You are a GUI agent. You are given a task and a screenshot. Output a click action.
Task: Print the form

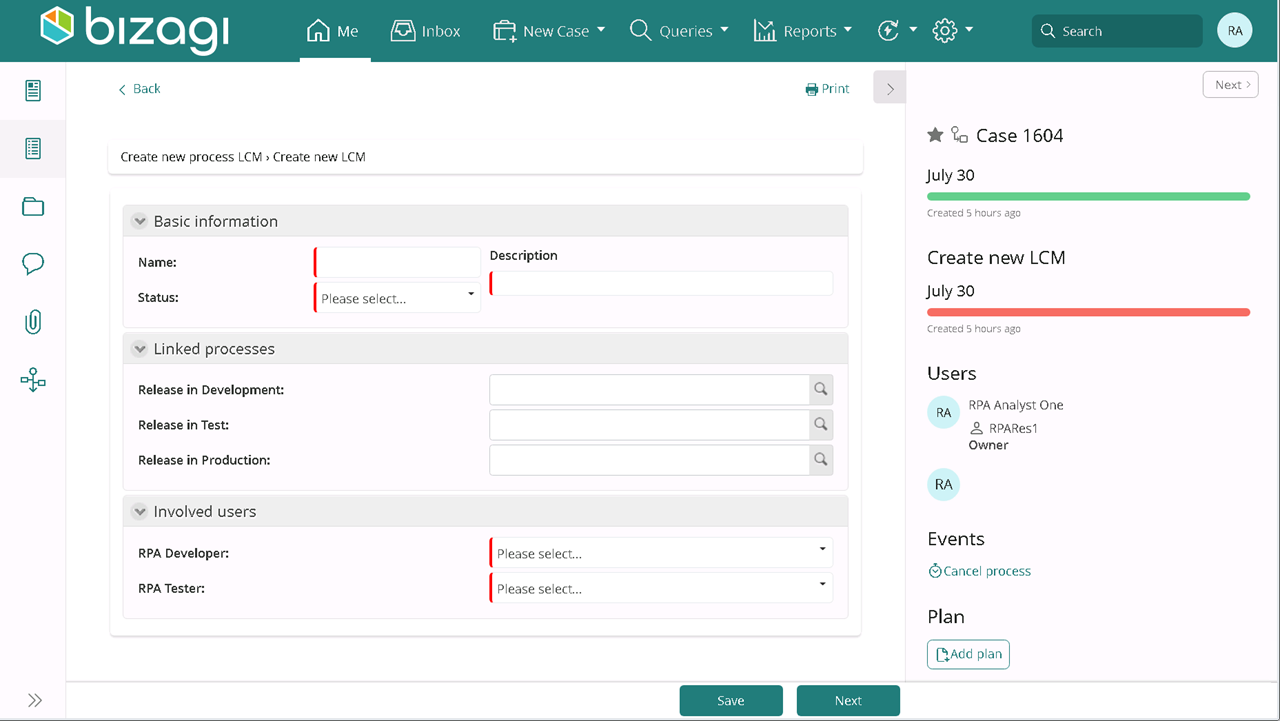click(827, 89)
